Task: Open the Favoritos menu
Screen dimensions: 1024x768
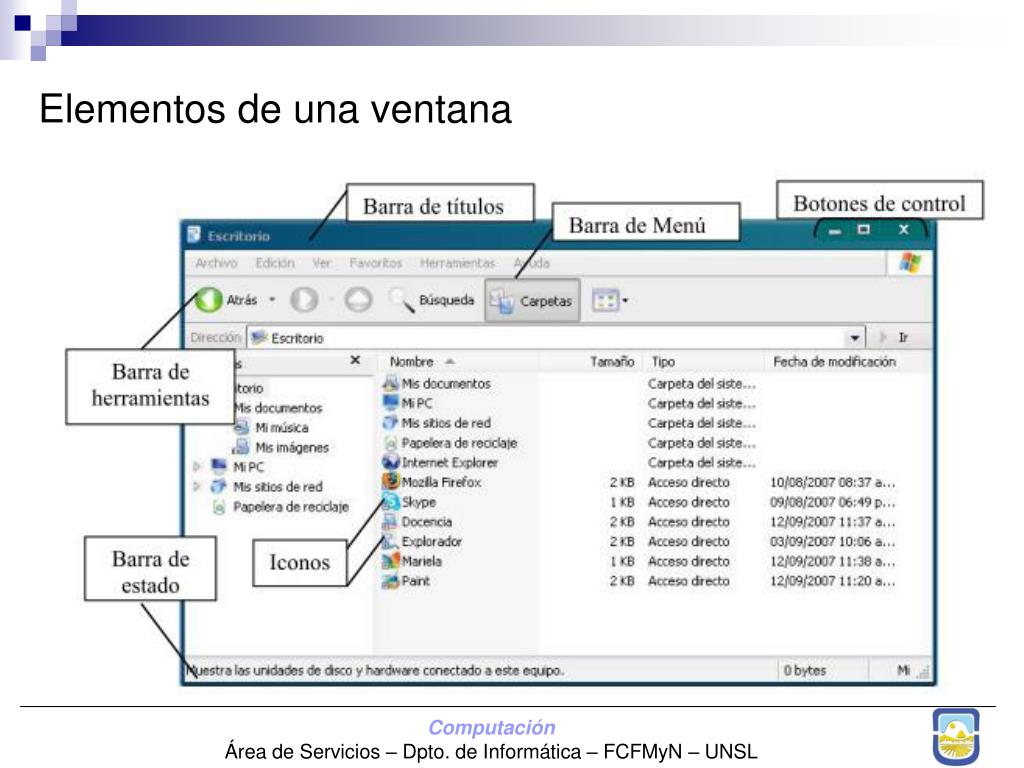Action: [376, 263]
